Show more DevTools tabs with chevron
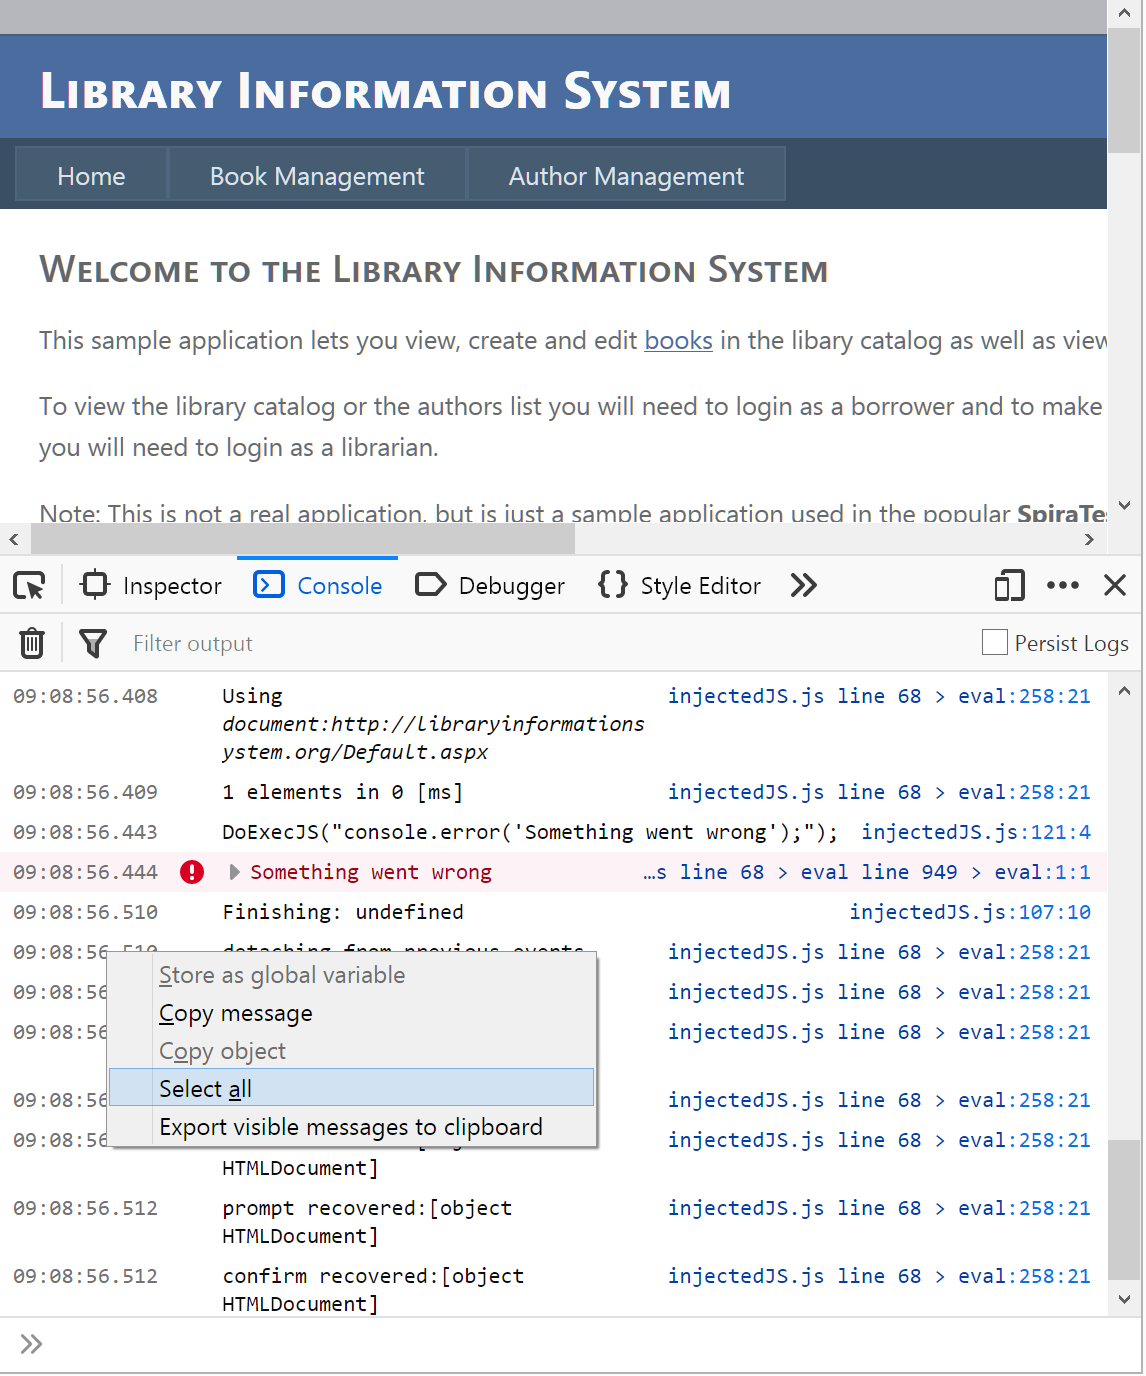 [x=803, y=585]
